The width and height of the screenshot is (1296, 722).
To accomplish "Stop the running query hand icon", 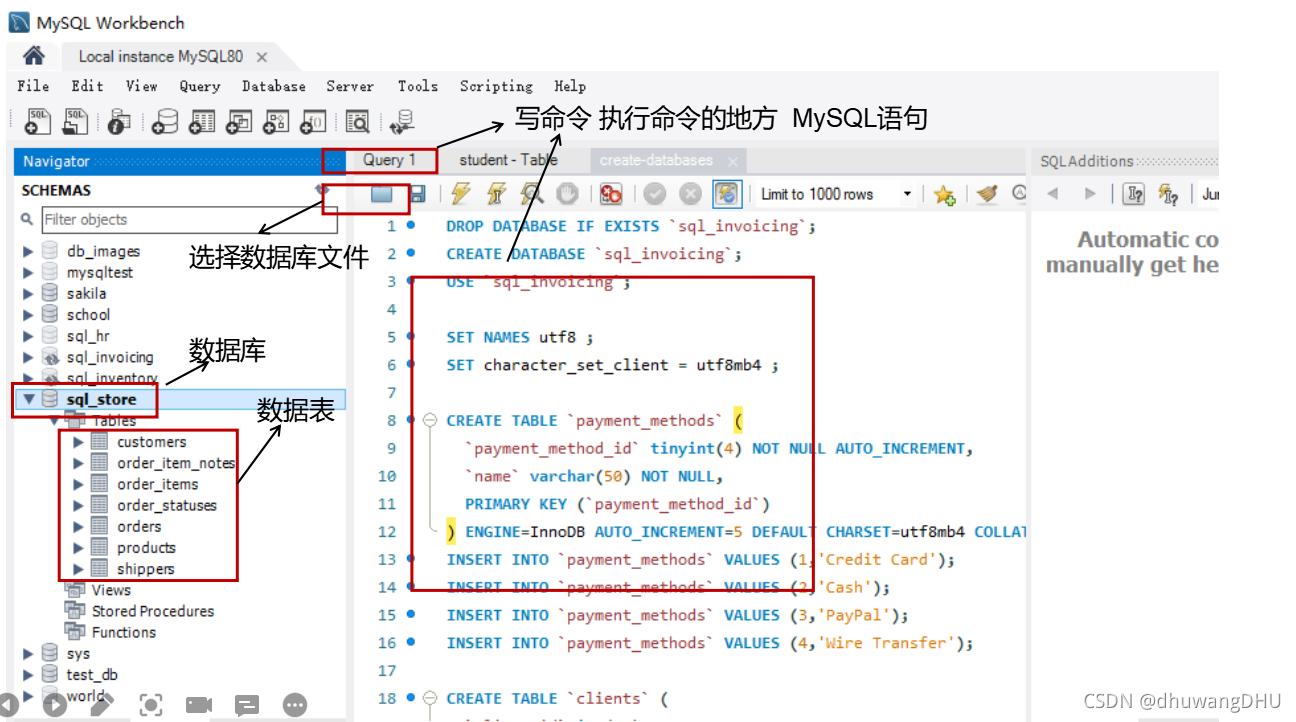I will click(567, 194).
